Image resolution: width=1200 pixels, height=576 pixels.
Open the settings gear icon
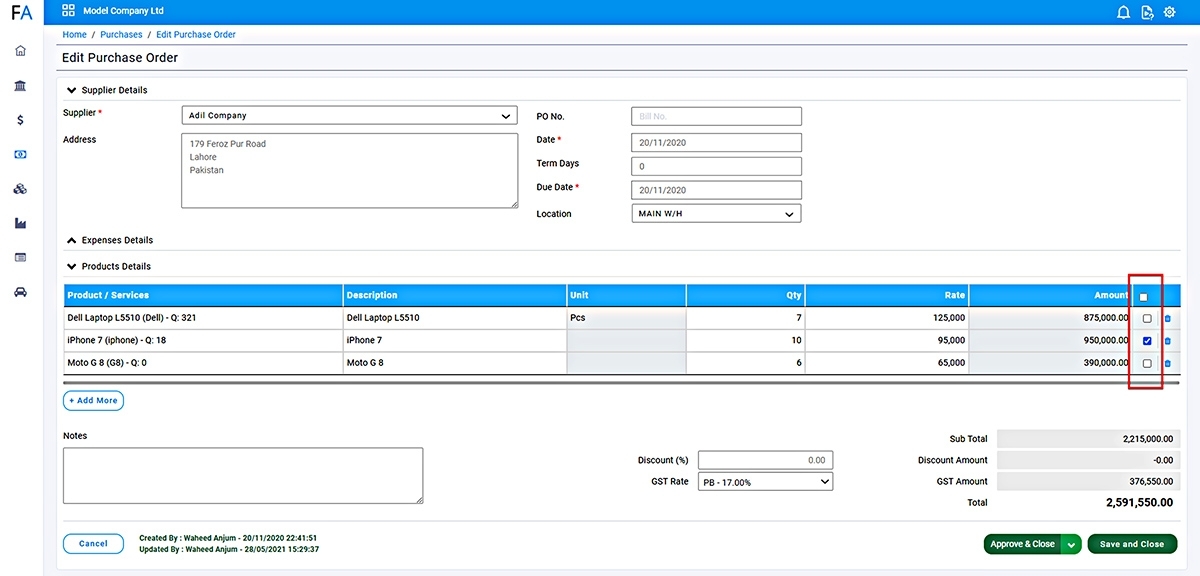(1169, 12)
